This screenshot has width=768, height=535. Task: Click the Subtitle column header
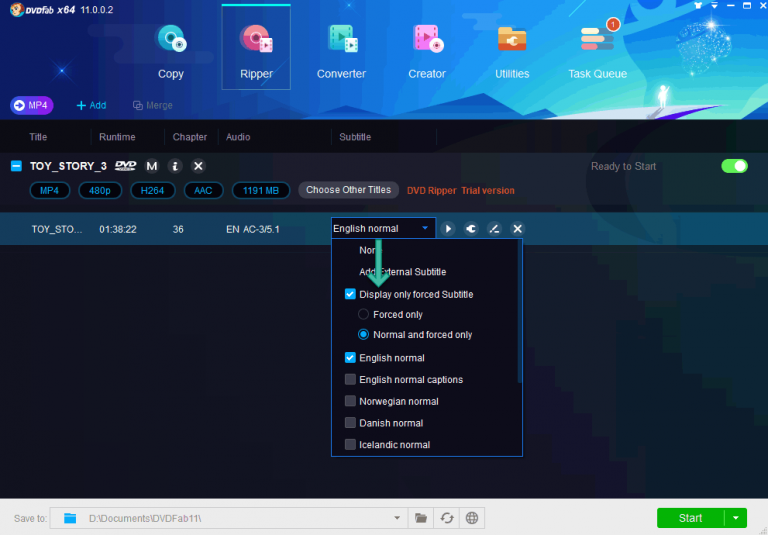pos(355,137)
